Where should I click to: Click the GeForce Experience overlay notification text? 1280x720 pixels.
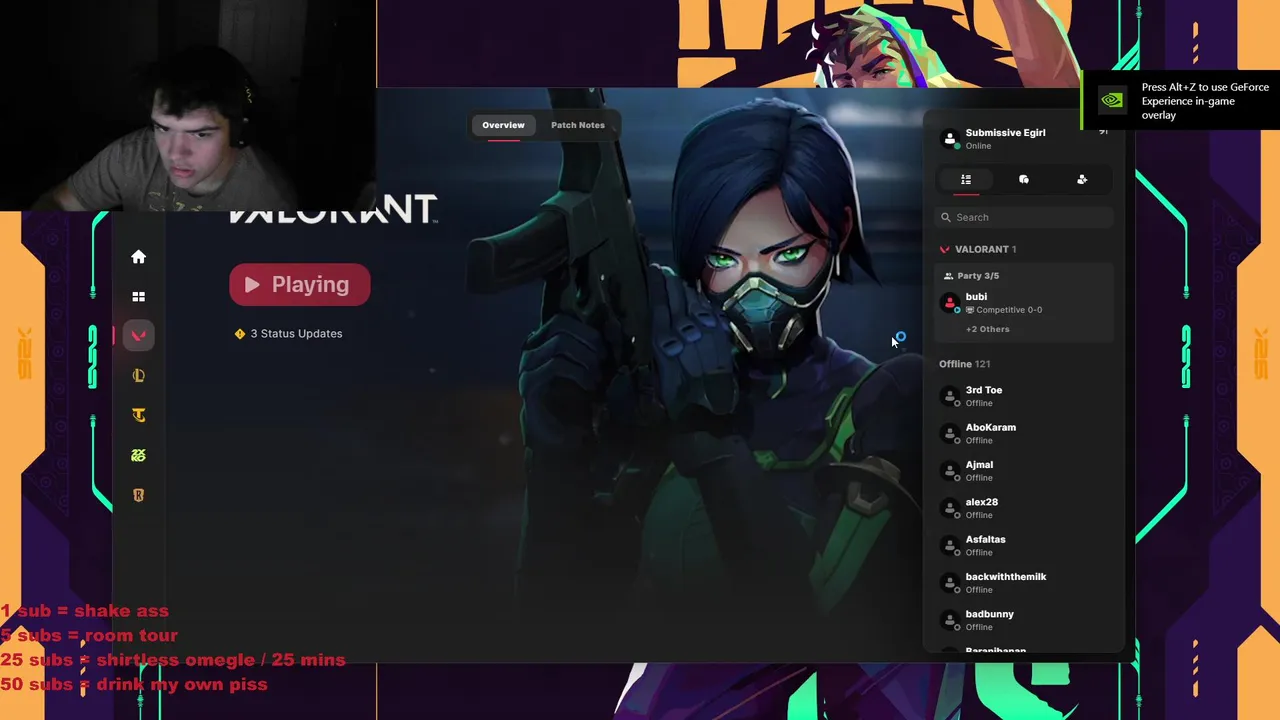pos(1204,101)
